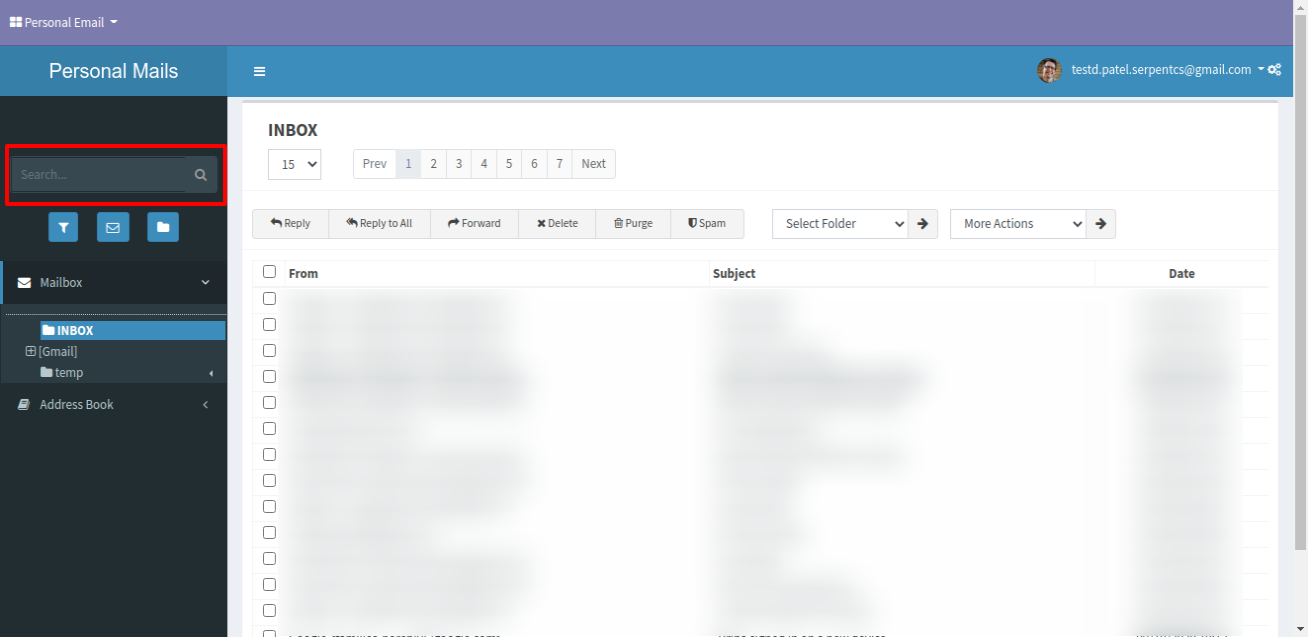Click the Mailbox envelope icon
Viewport: 1308px width, 637px height.
(24, 282)
